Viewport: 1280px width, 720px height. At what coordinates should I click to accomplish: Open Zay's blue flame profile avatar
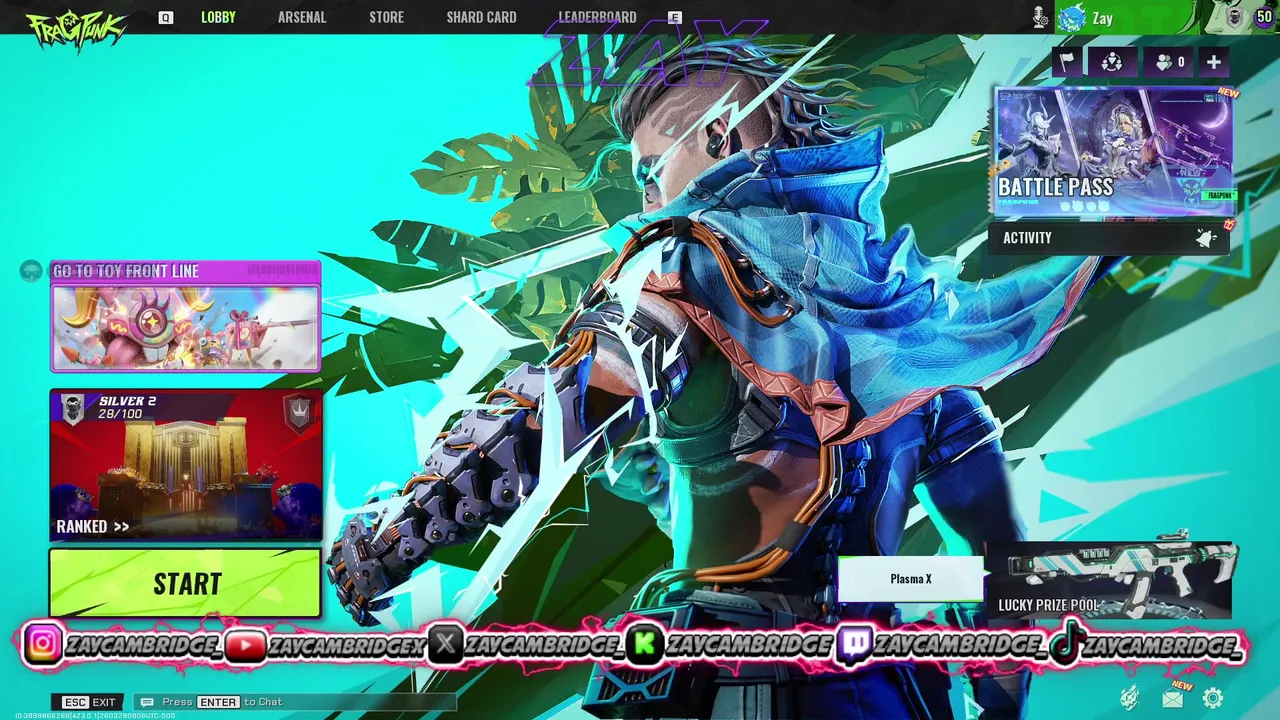[x=1071, y=17]
